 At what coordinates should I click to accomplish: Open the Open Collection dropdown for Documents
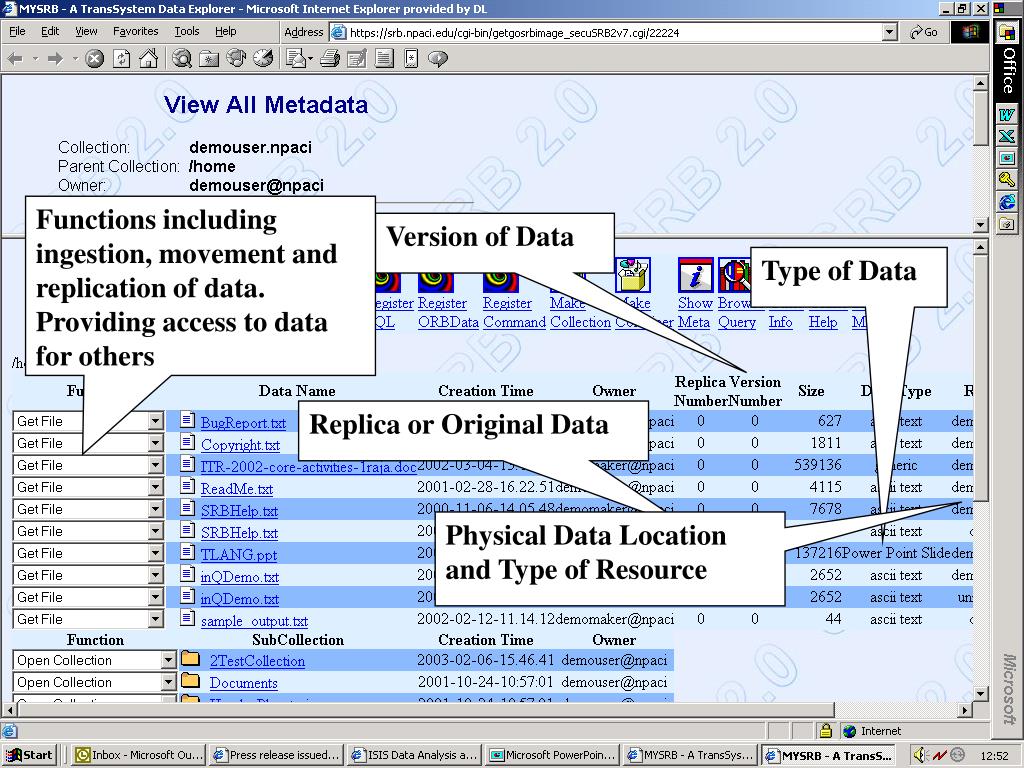(x=169, y=682)
